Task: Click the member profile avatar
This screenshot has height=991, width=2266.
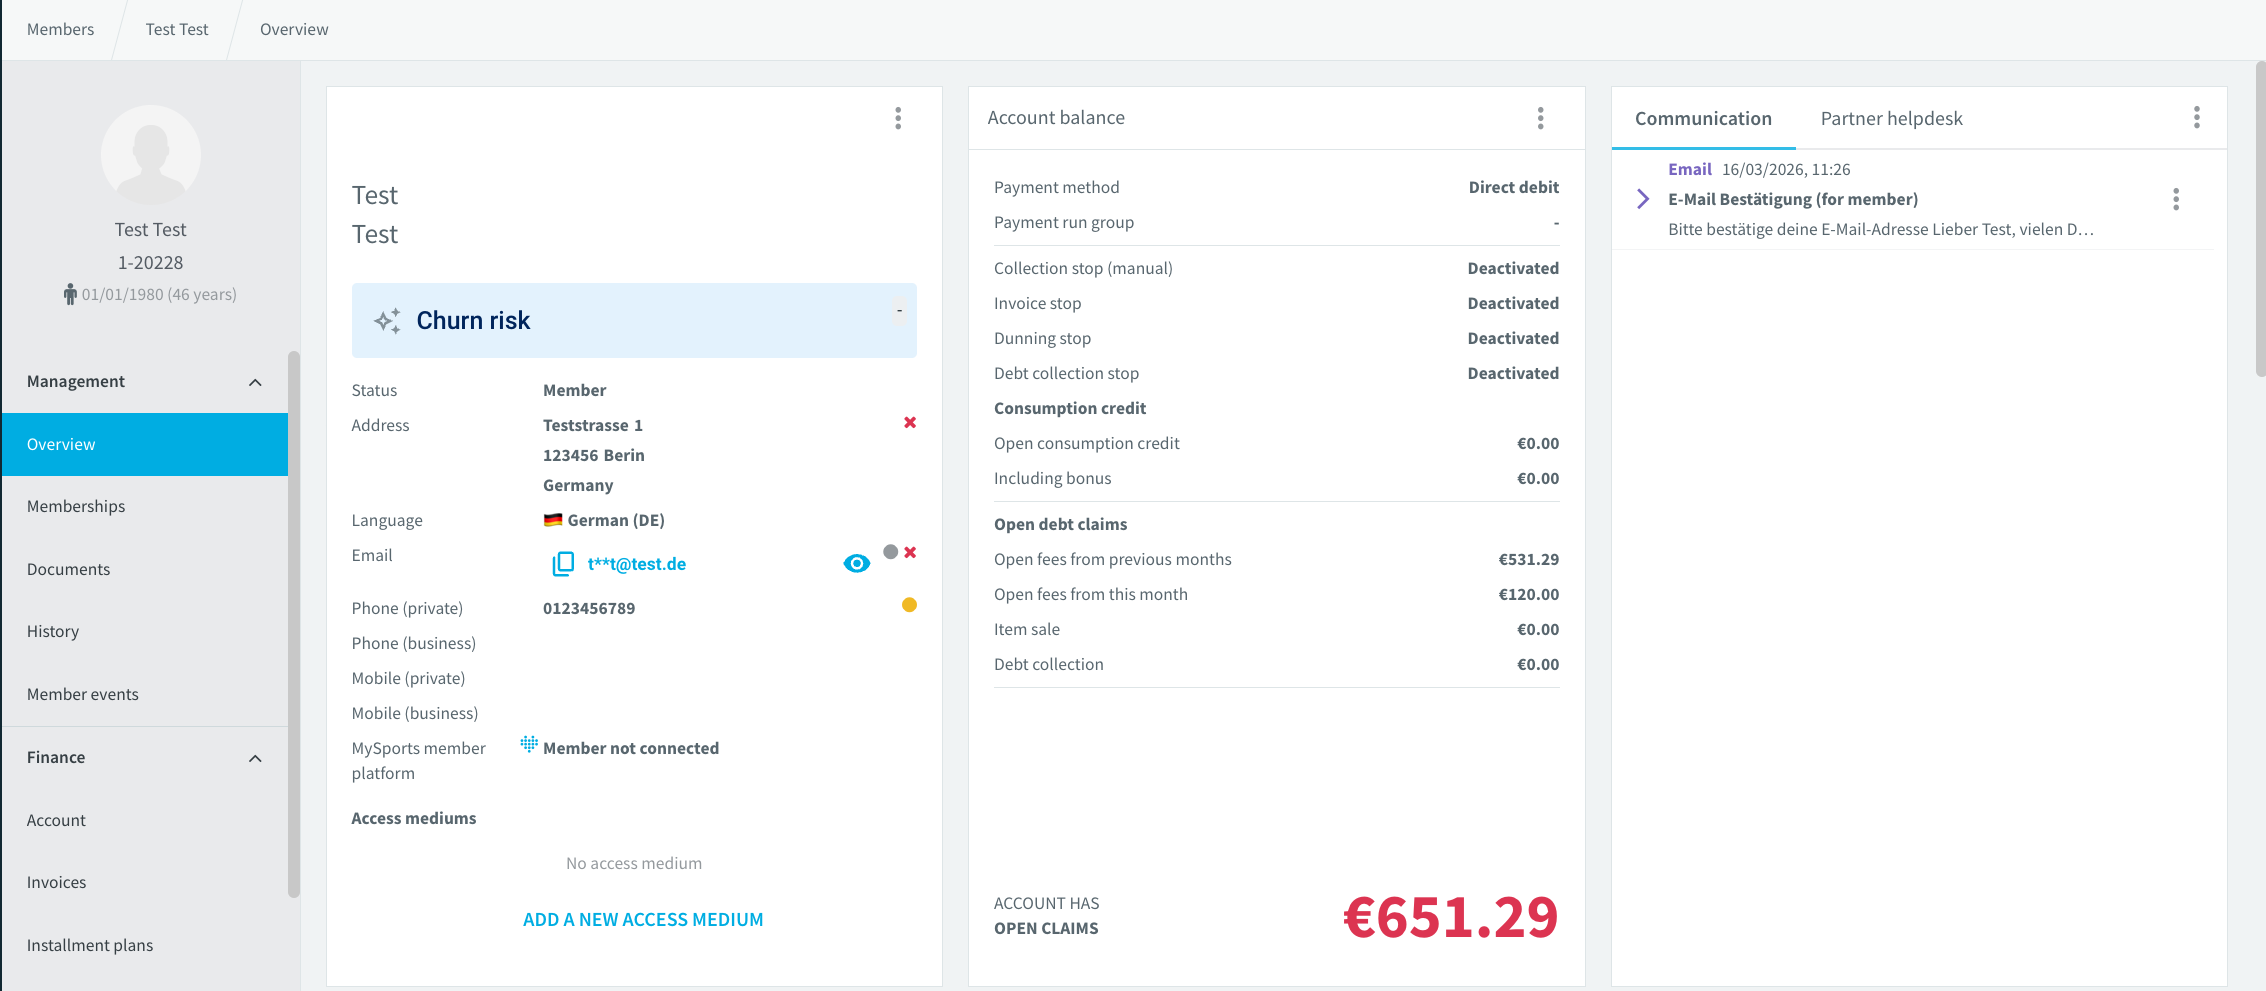Action: click(151, 155)
